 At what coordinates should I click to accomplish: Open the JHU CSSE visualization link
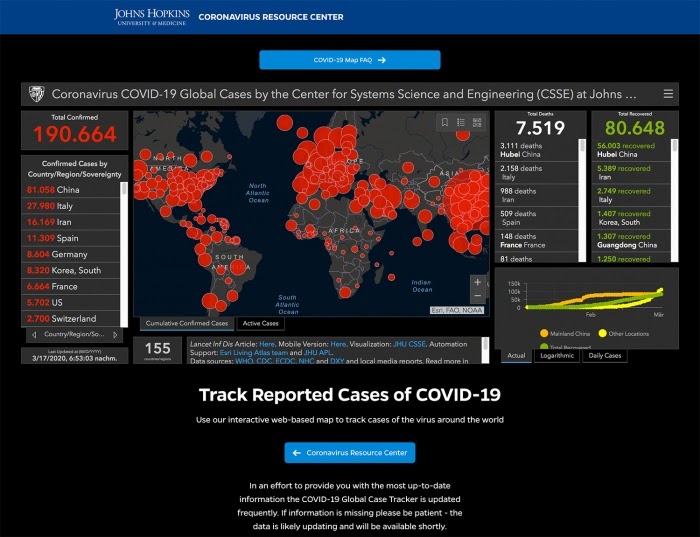click(409, 344)
